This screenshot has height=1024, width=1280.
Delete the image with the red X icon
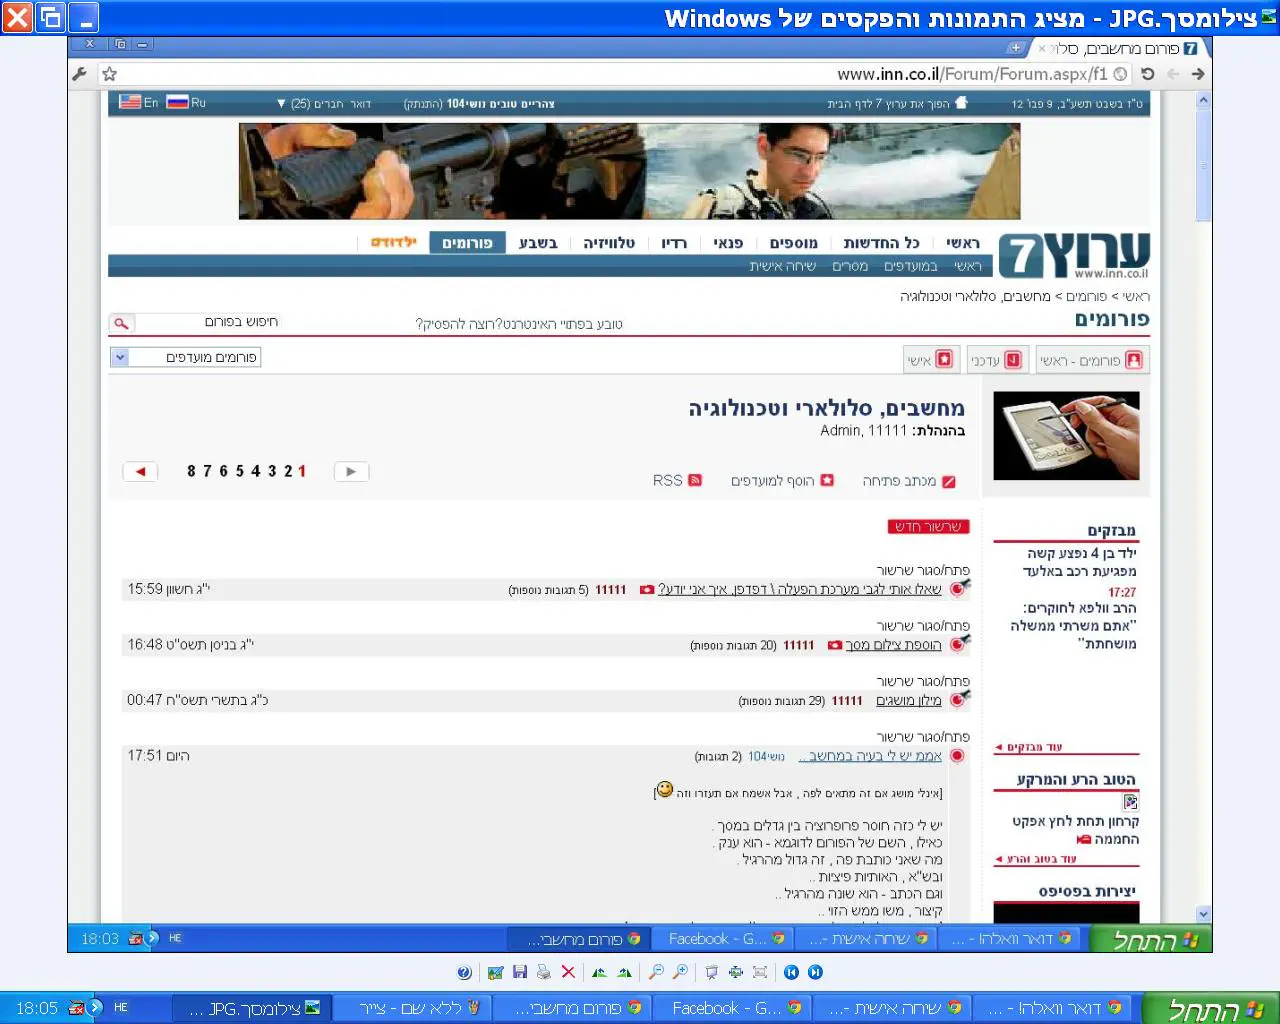click(x=568, y=972)
